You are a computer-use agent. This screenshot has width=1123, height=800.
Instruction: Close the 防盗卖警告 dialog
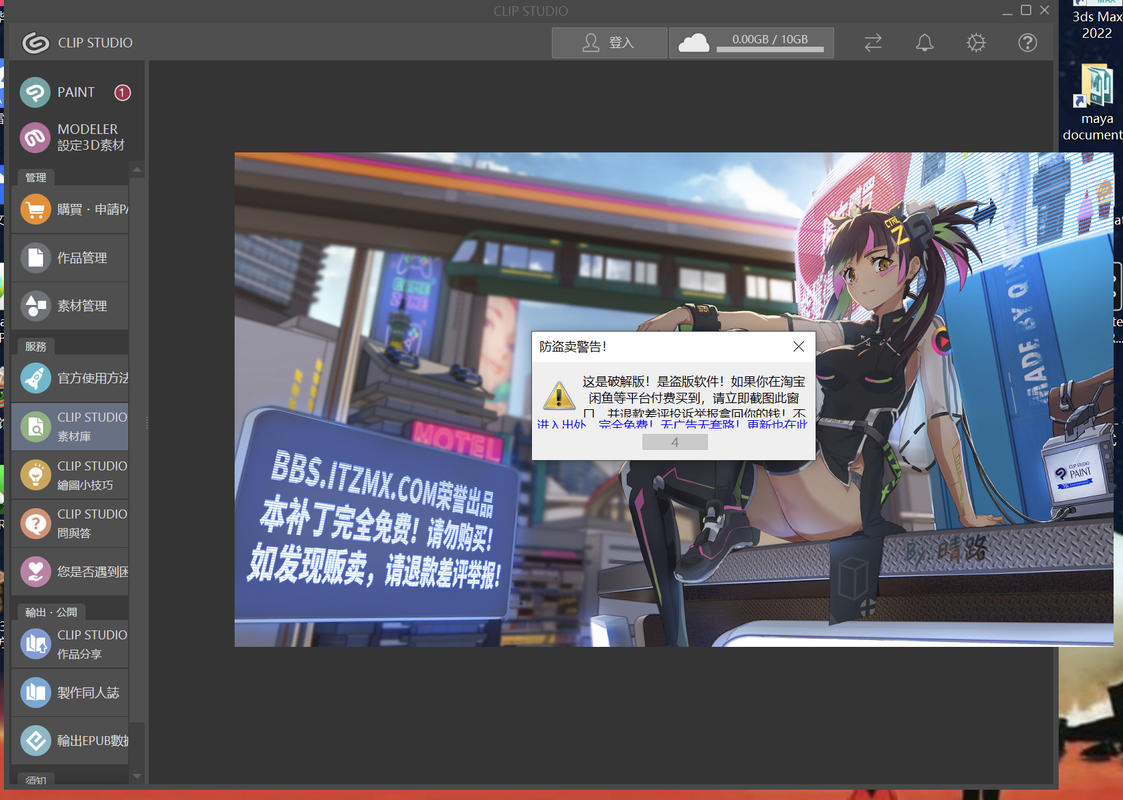point(799,347)
